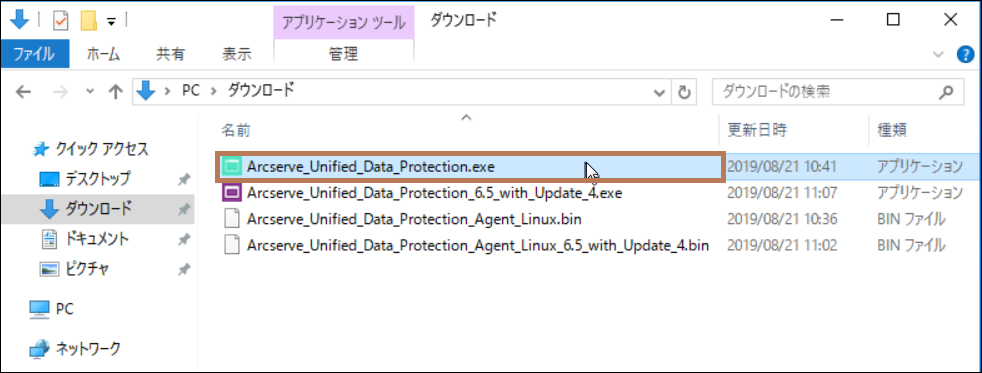Open the 管理 application tools tab
Screen dimensions: 982x373
tap(343, 54)
